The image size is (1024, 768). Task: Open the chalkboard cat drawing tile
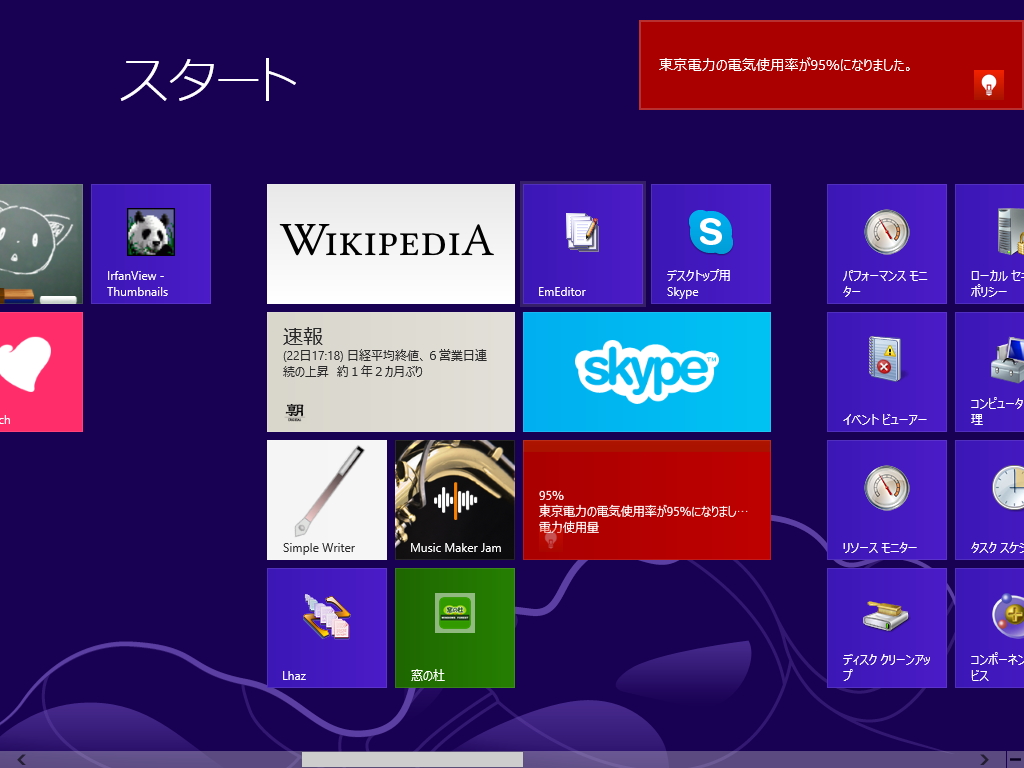pos(41,244)
